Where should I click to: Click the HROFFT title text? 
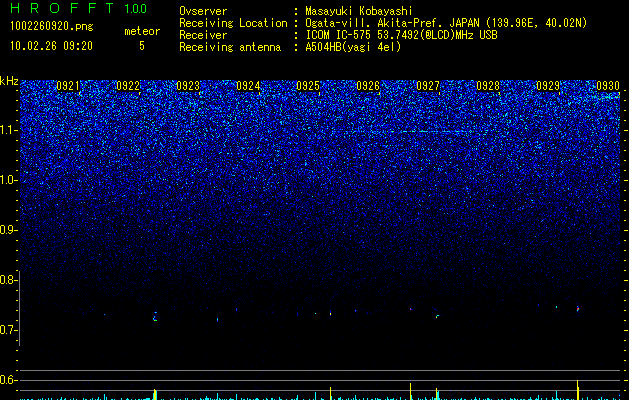62,8
